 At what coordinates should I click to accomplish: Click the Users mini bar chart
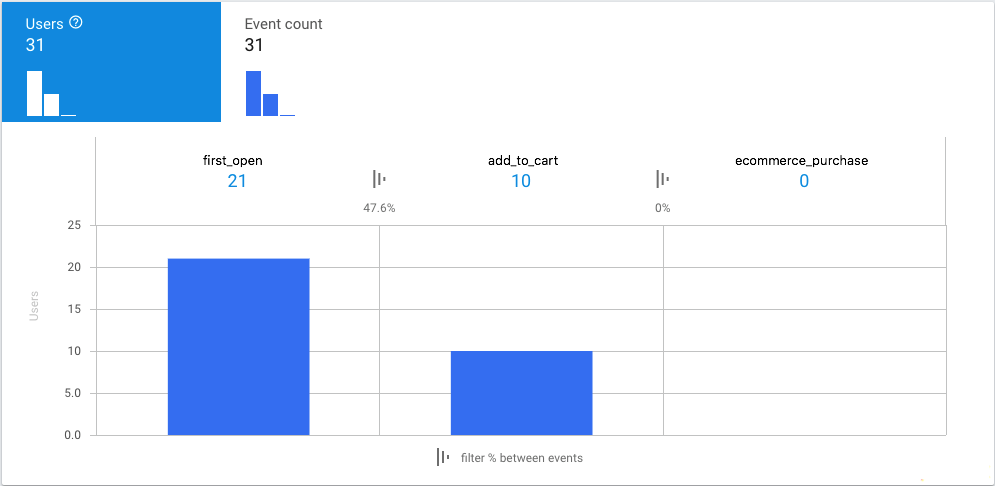tap(51, 94)
